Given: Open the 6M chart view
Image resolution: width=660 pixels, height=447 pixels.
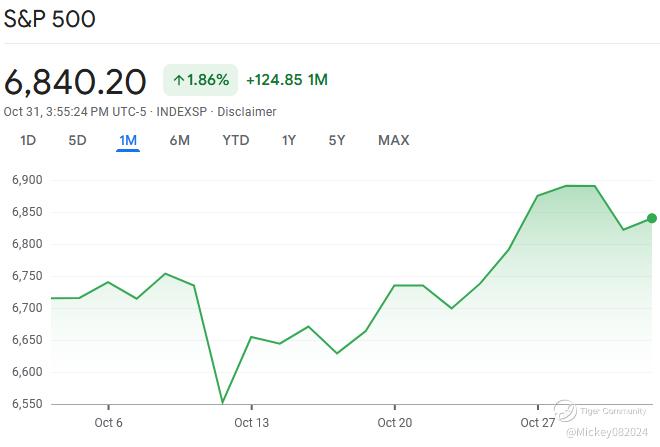Looking at the screenshot, I should pyautogui.click(x=180, y=141).
